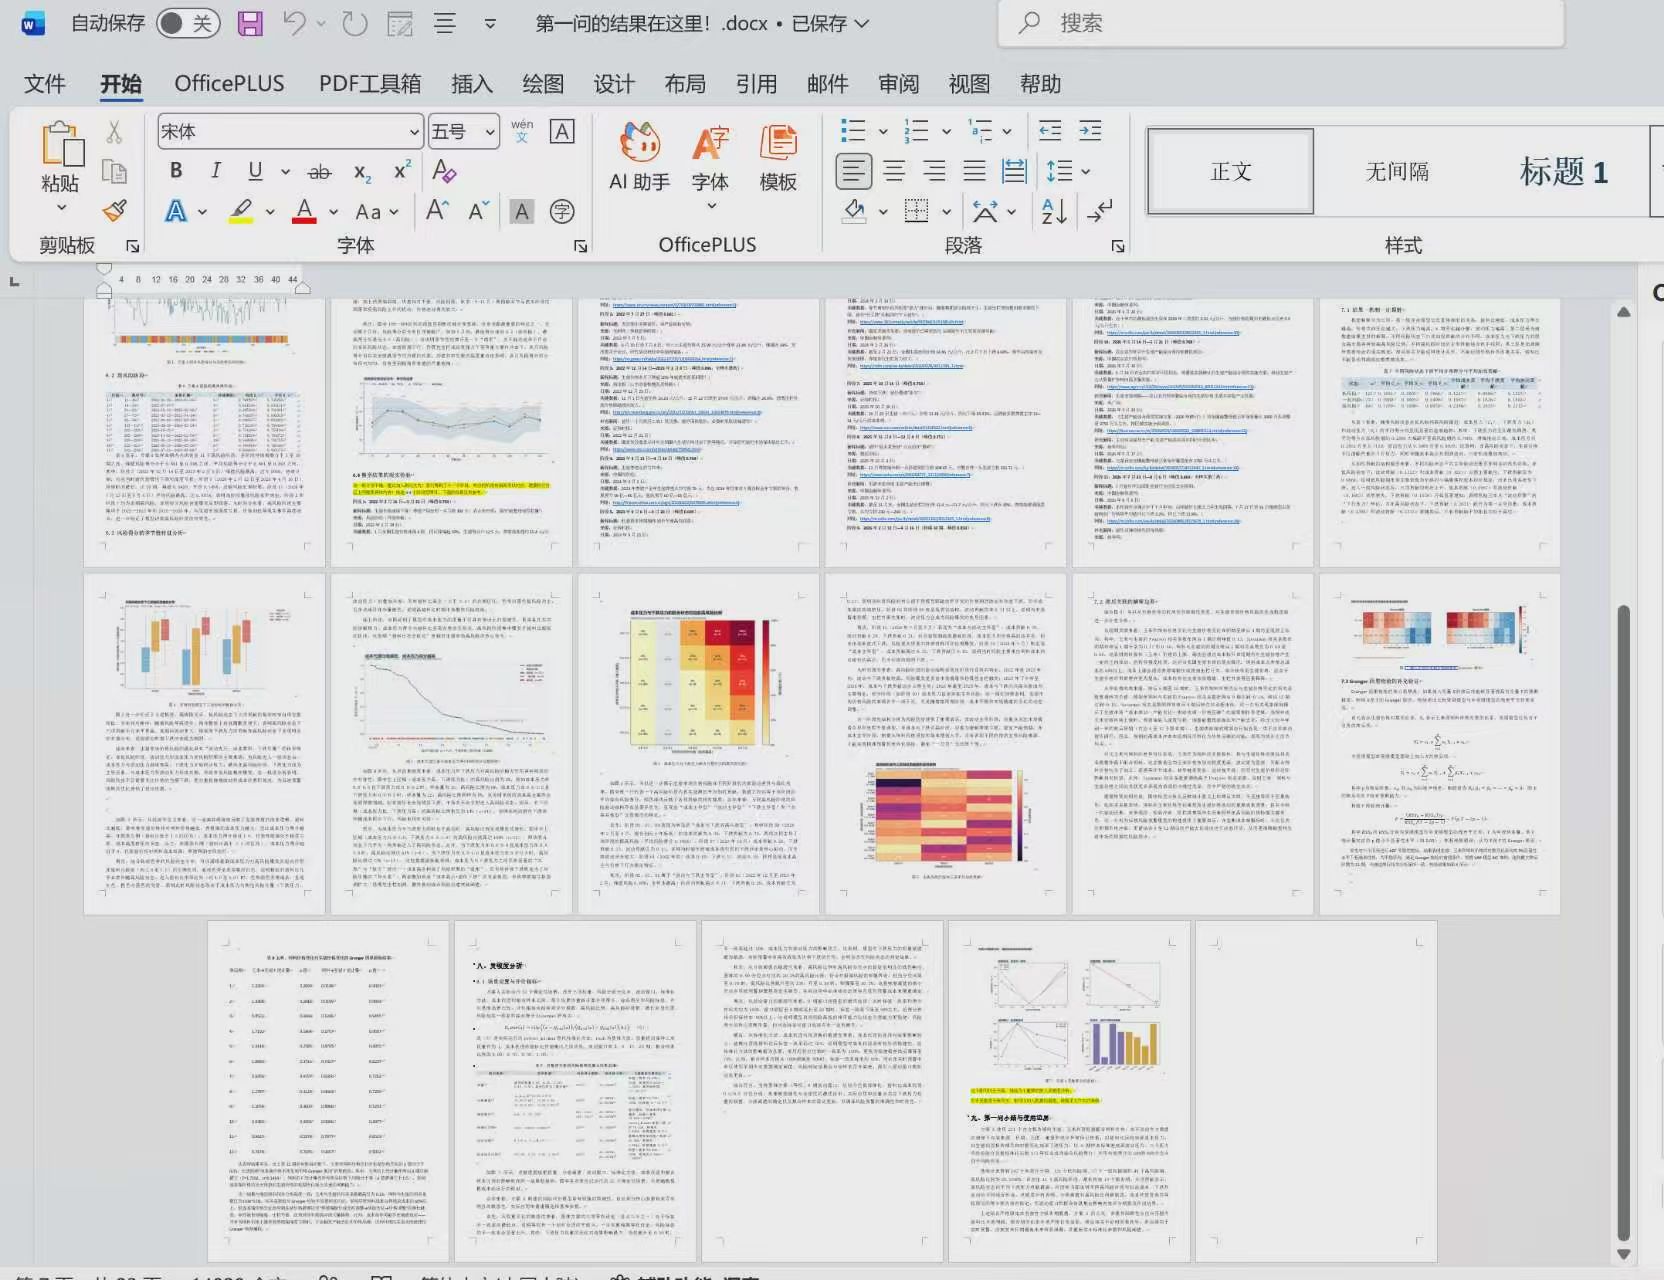Click the Save icon in title bar
1664x1280 pixels.
[250, 23]
